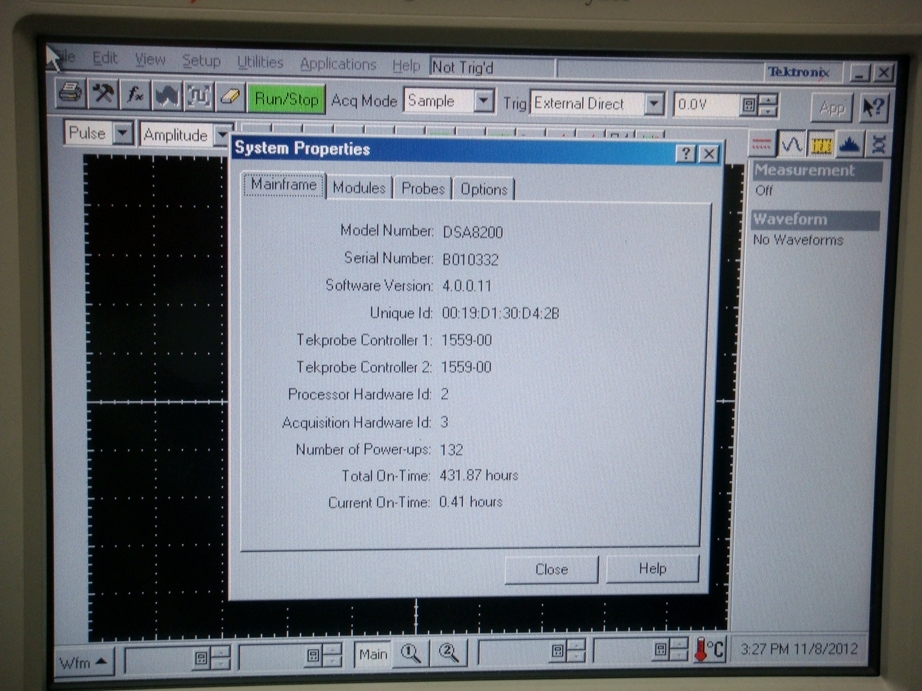This screenshot has width=922, height=691.
Task: Switch to the Options tab
Action: click(x=483, y=189)
